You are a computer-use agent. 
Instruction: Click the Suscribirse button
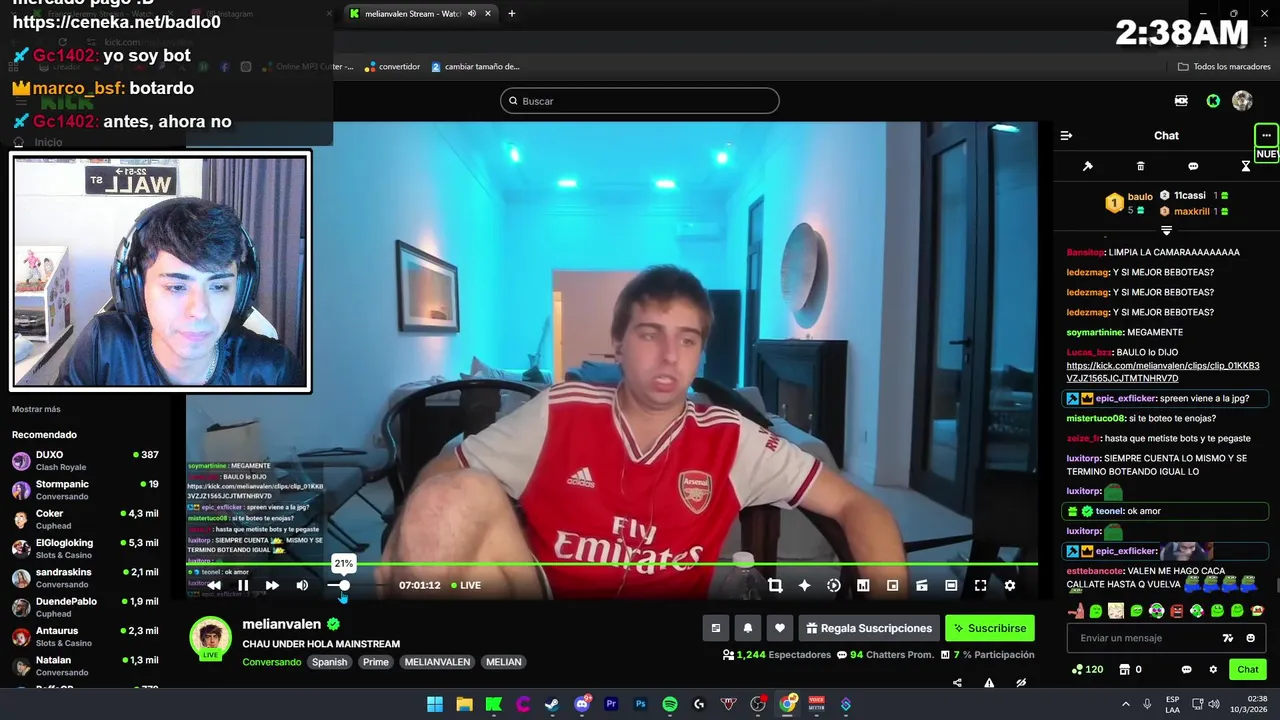coord(990,628)
